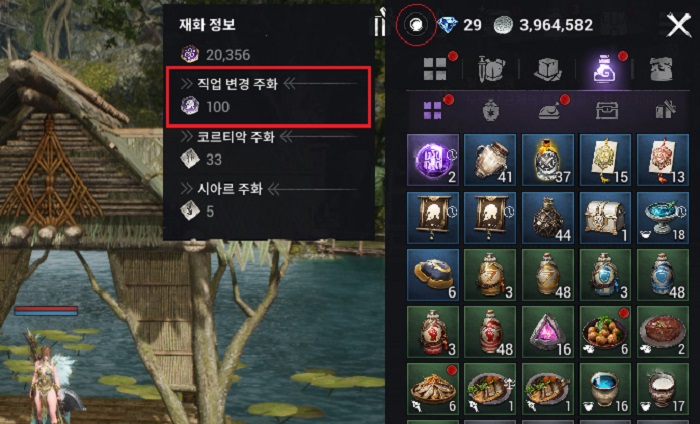The height and width of the screenshot is (424, 700).
Task: Select the 코르티악 주화 currency row
Action: tap(268, 148)
